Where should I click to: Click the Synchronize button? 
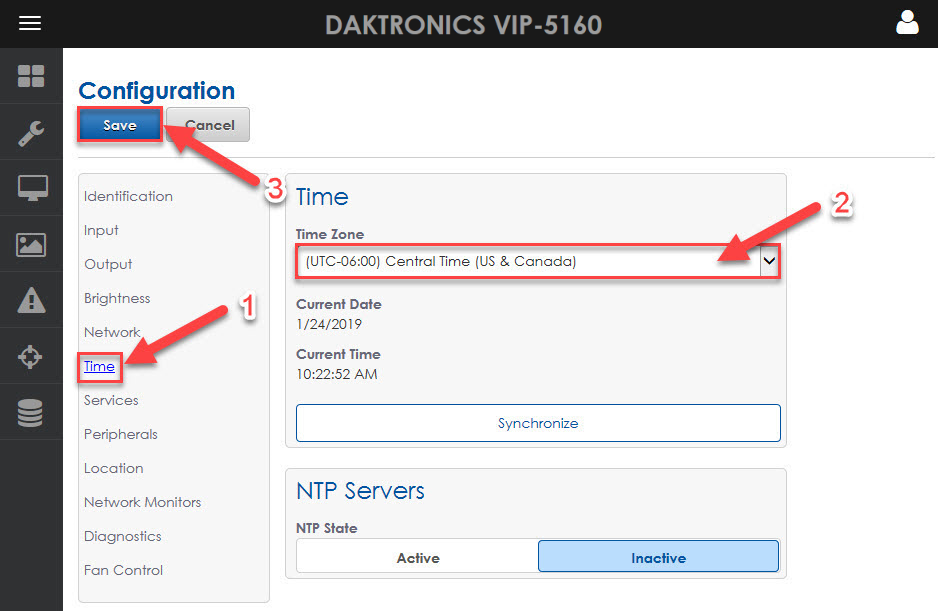tap(538, 423)
